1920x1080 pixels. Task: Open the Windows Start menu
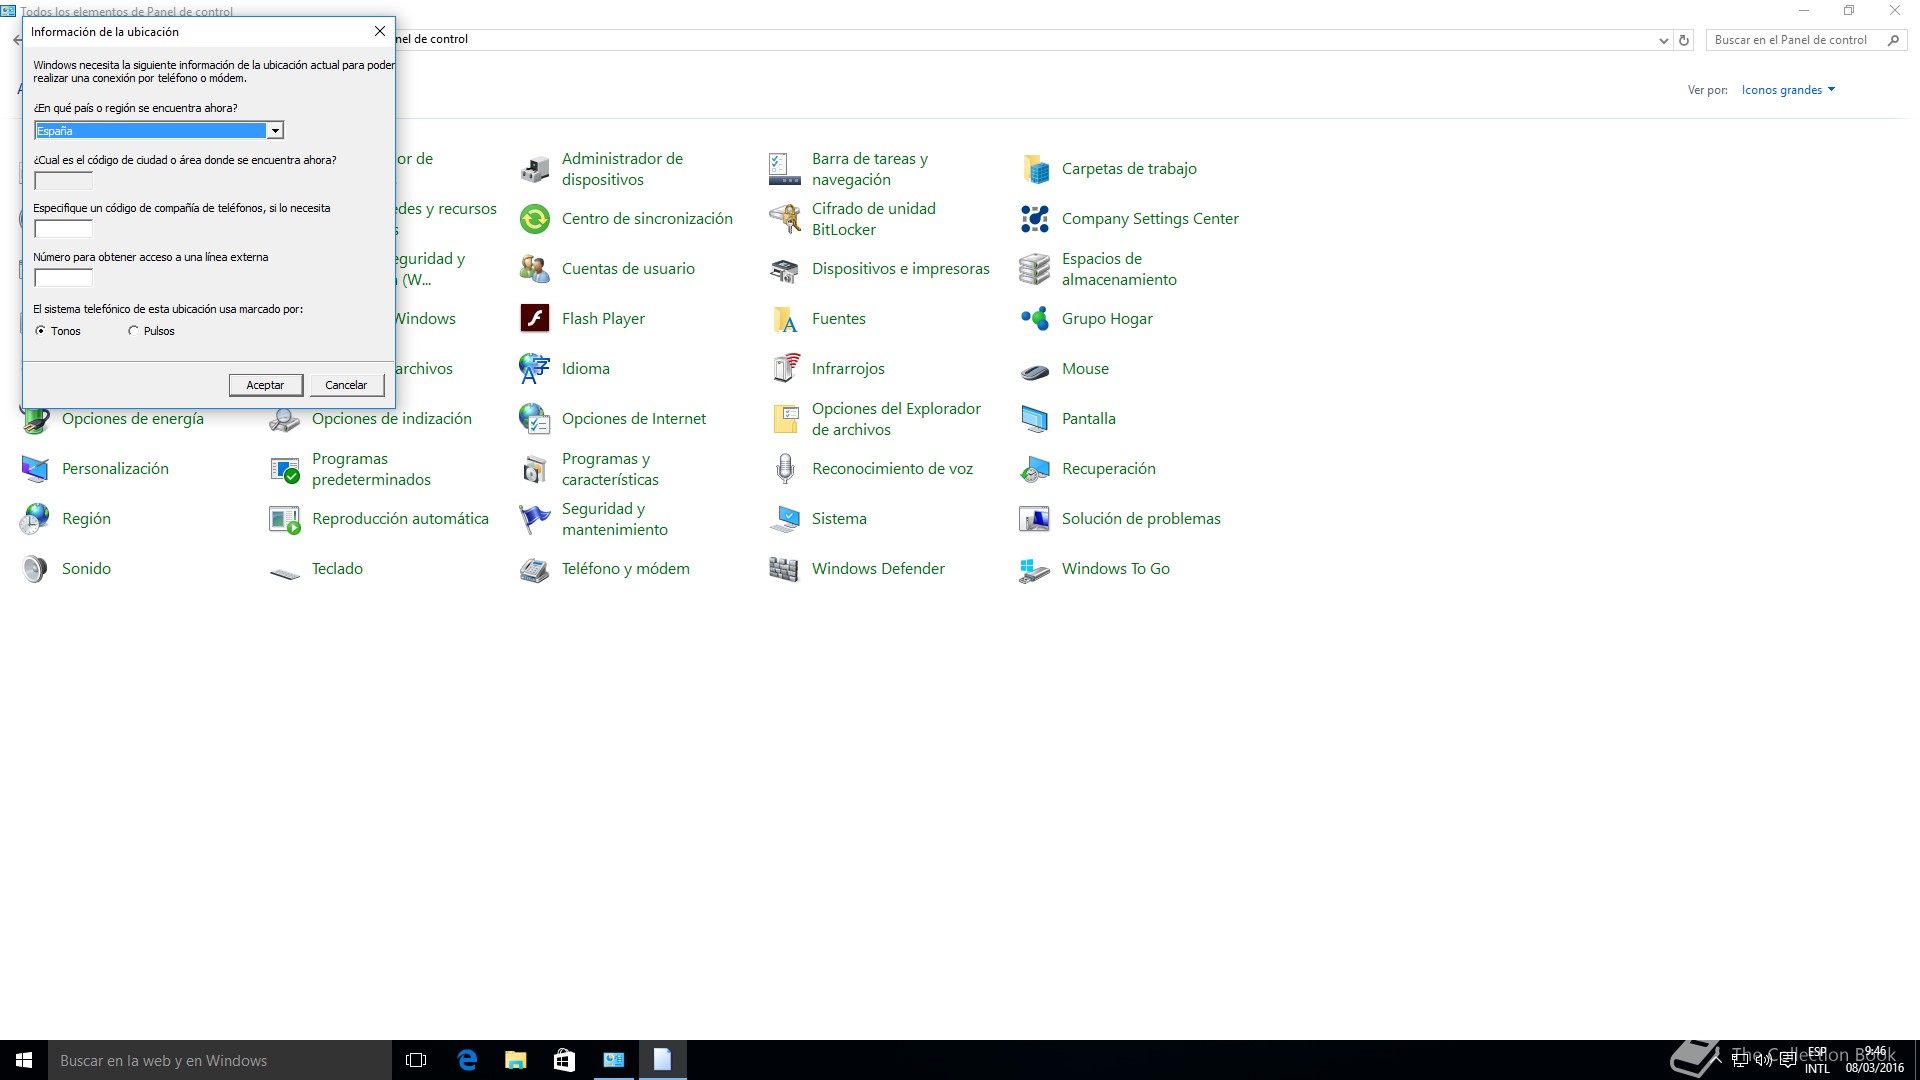24,1060
